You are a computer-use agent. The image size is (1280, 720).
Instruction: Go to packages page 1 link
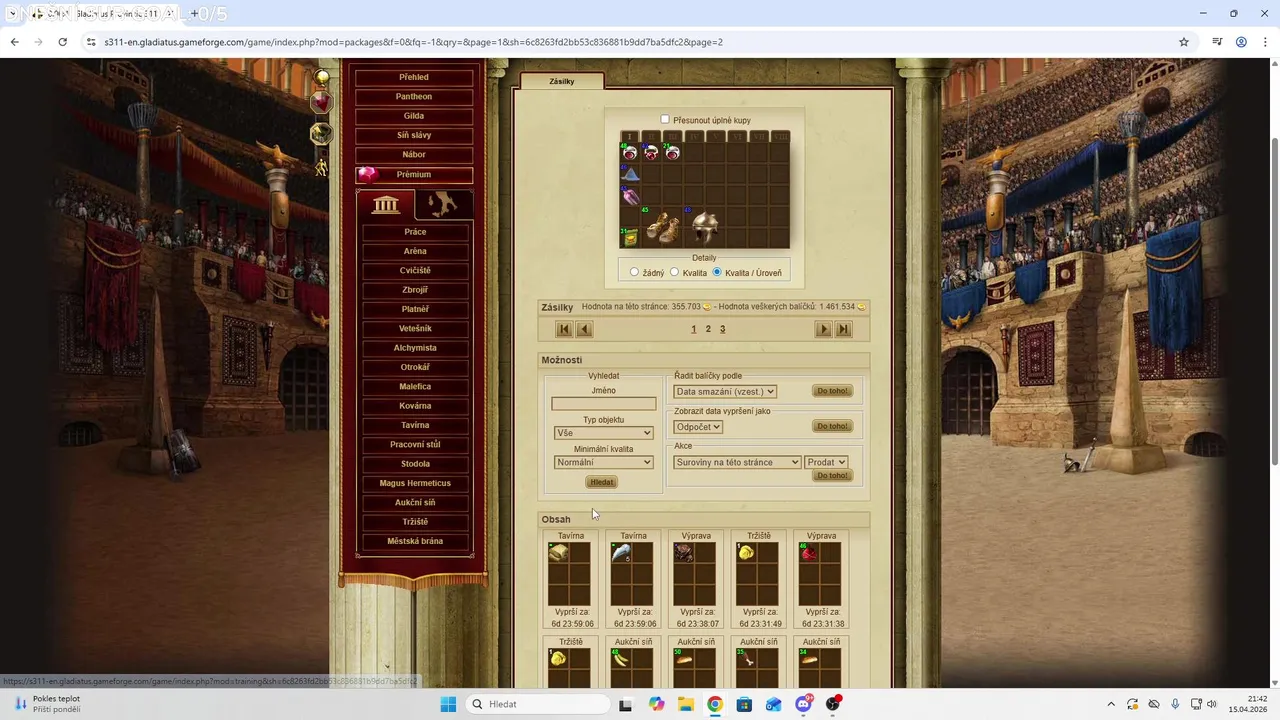(x=694, y=329)
